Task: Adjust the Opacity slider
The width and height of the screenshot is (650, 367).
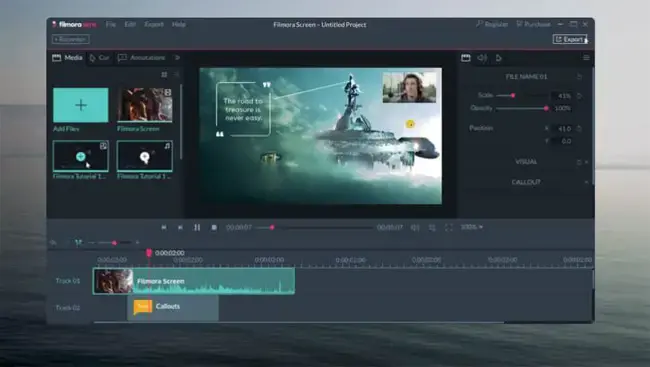Action: [x=522, y=108]
